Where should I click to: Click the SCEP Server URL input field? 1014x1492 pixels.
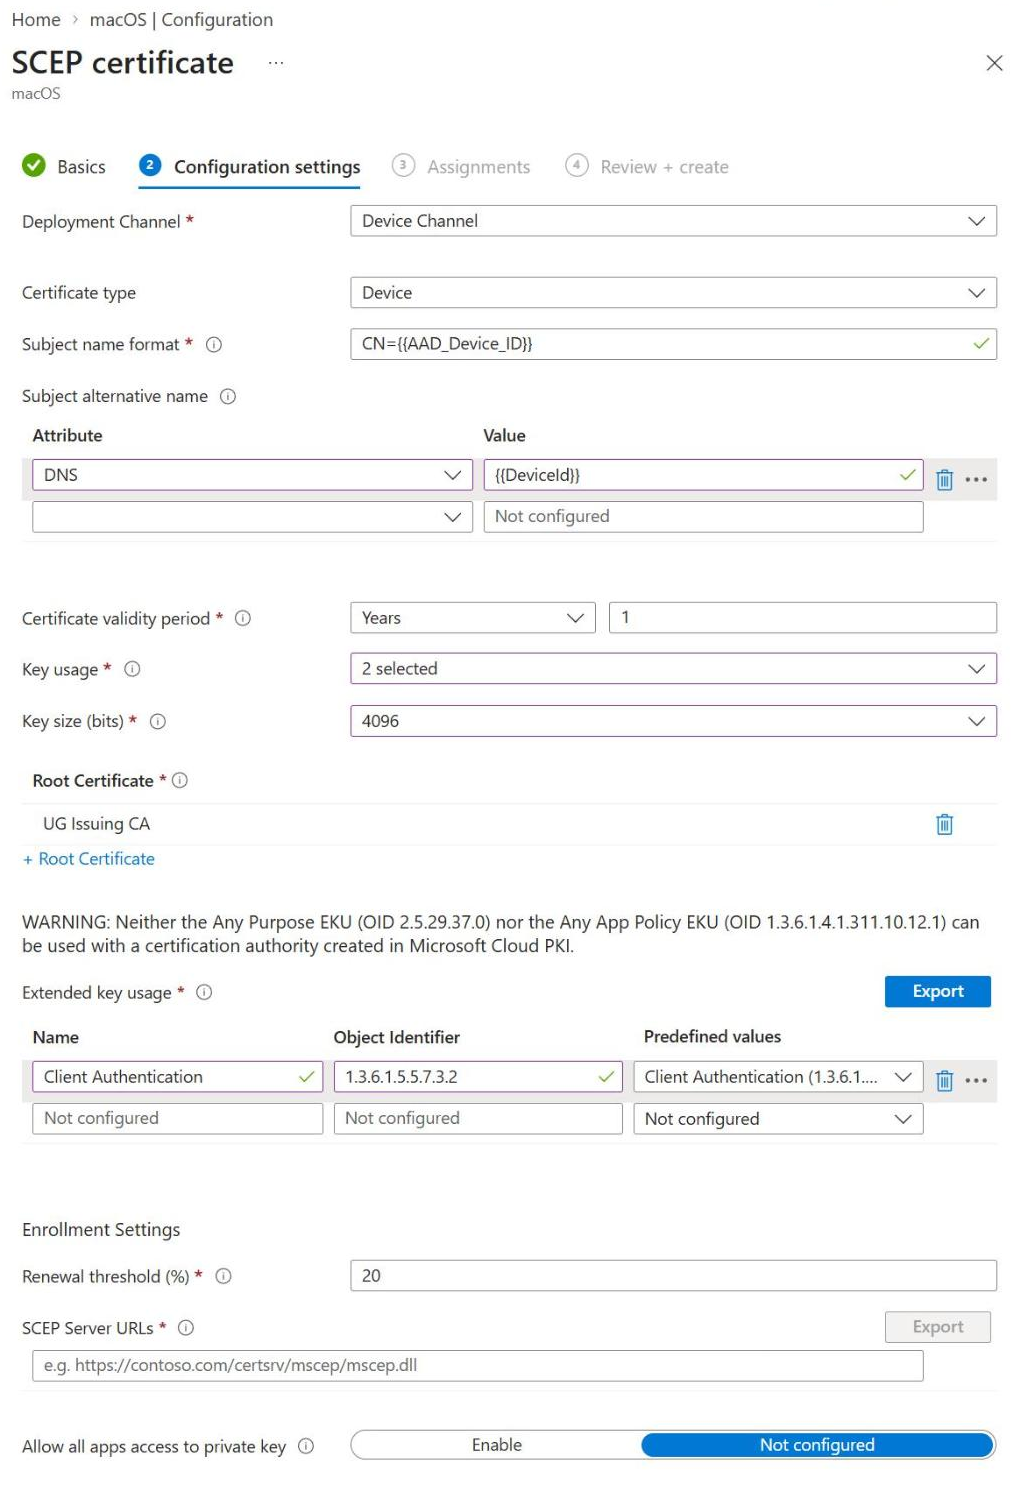click(477, 1366)
